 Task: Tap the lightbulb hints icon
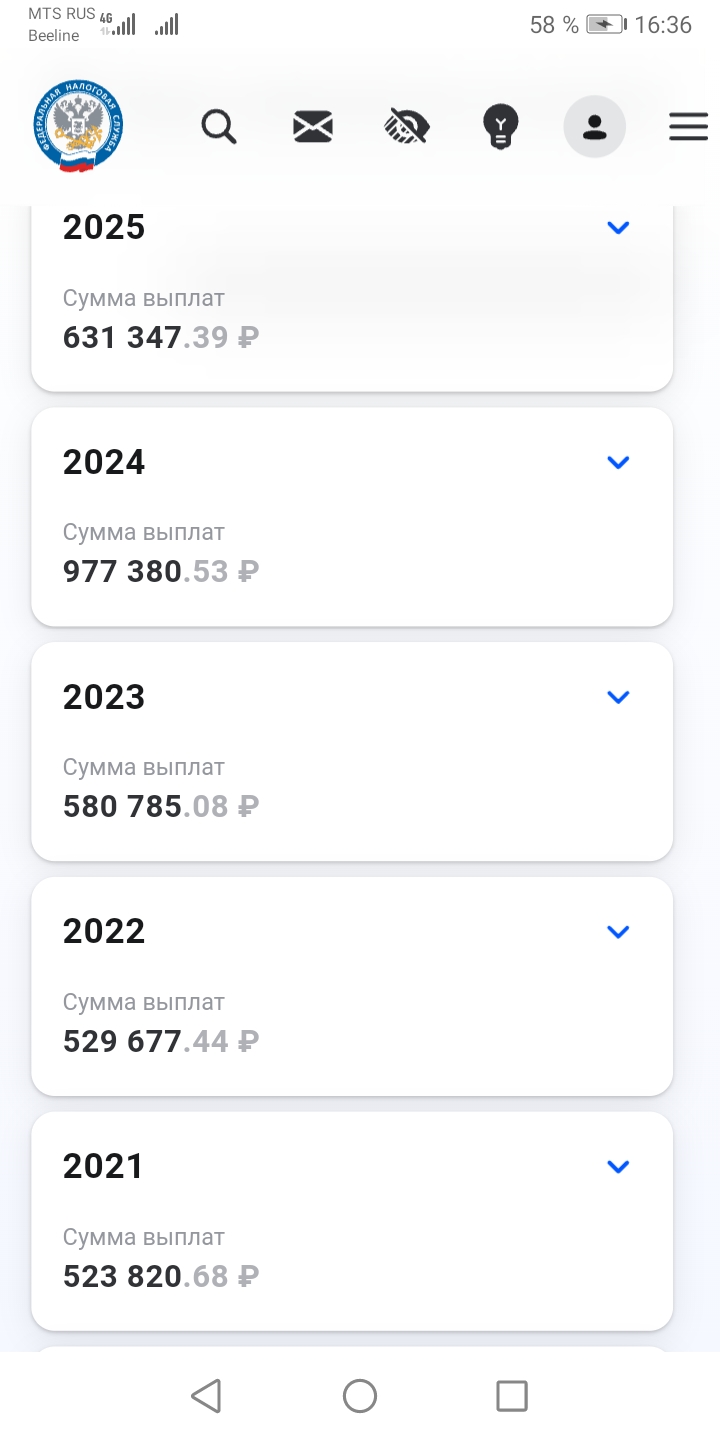pyautogui.click(x=500, y=127)
